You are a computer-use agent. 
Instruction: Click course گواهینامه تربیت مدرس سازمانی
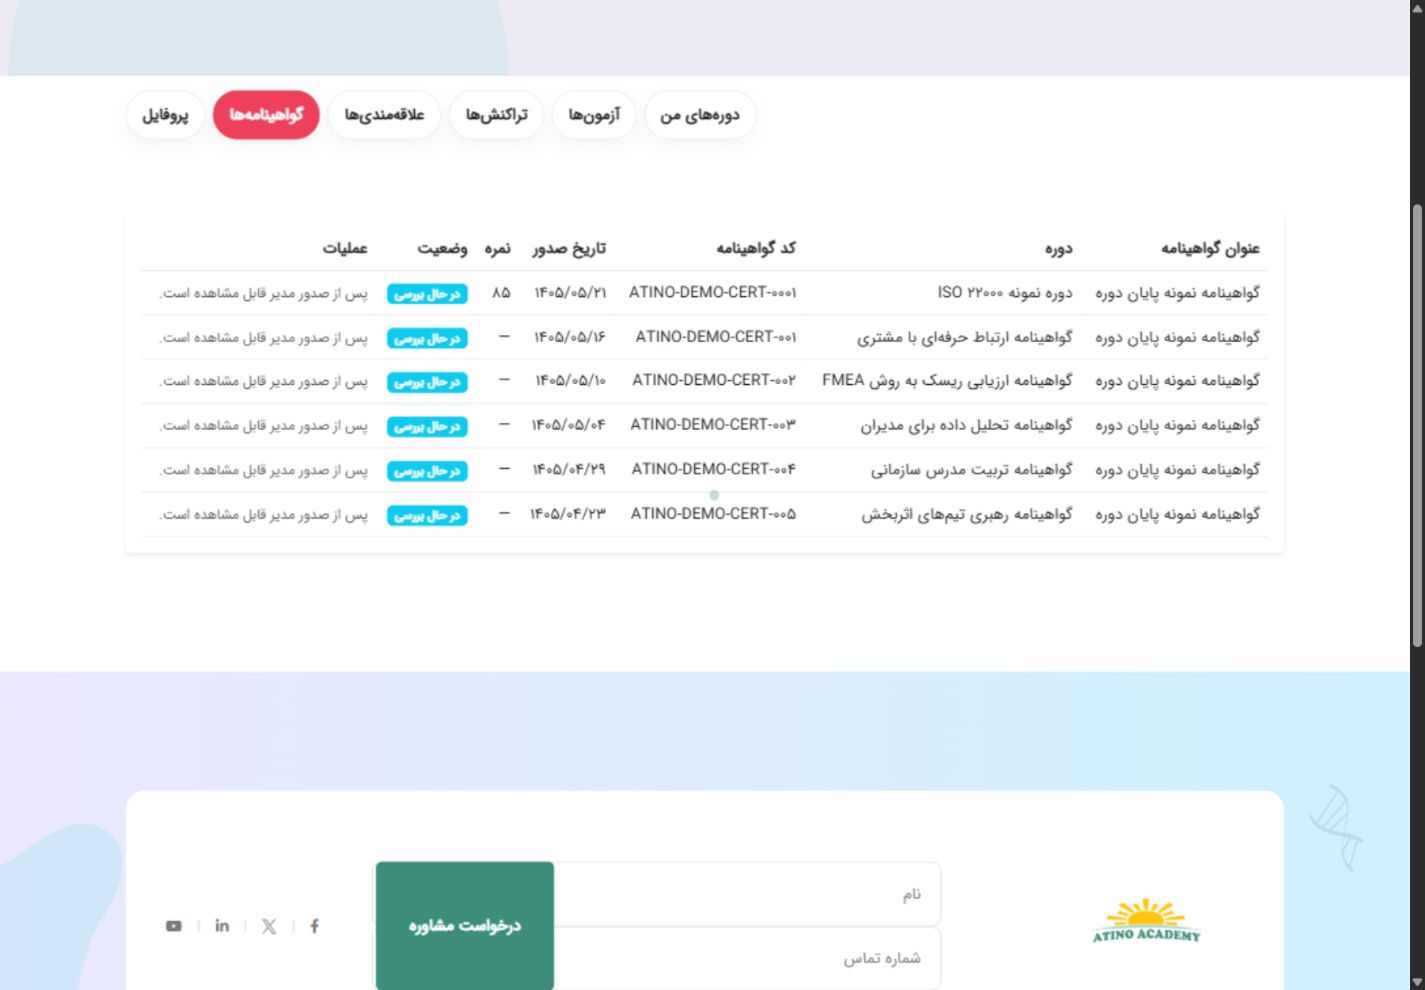coord(972,469)
